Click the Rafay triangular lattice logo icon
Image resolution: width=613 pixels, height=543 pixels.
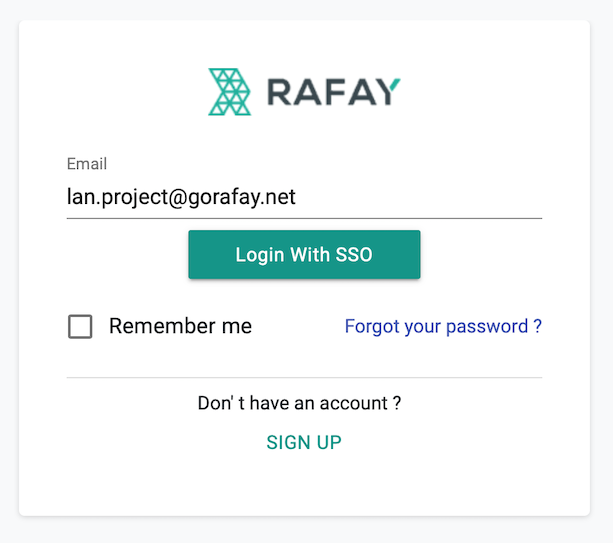tap(229, 92)
